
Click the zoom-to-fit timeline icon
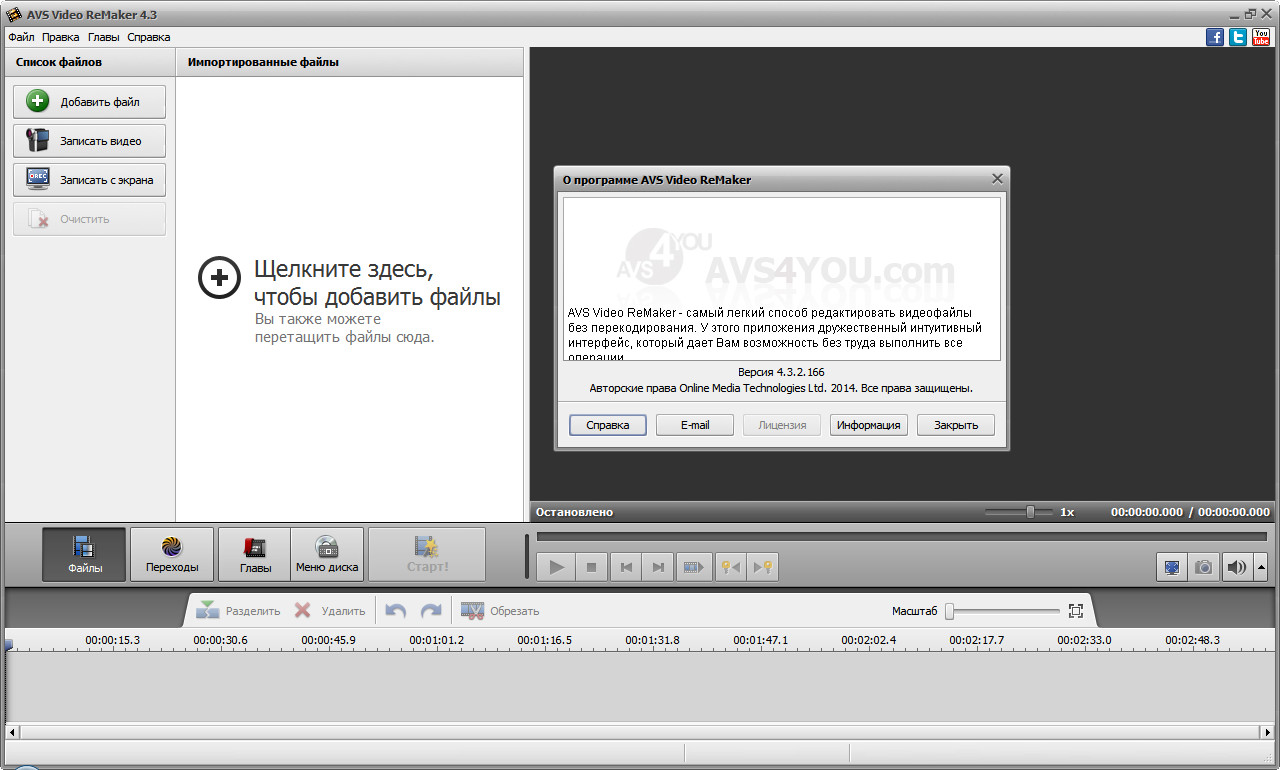(x=1076, y=611)
